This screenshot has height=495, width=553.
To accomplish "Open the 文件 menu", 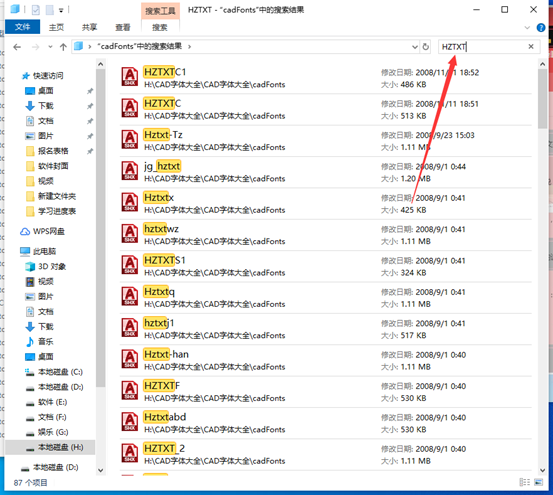I will point(23,27).
